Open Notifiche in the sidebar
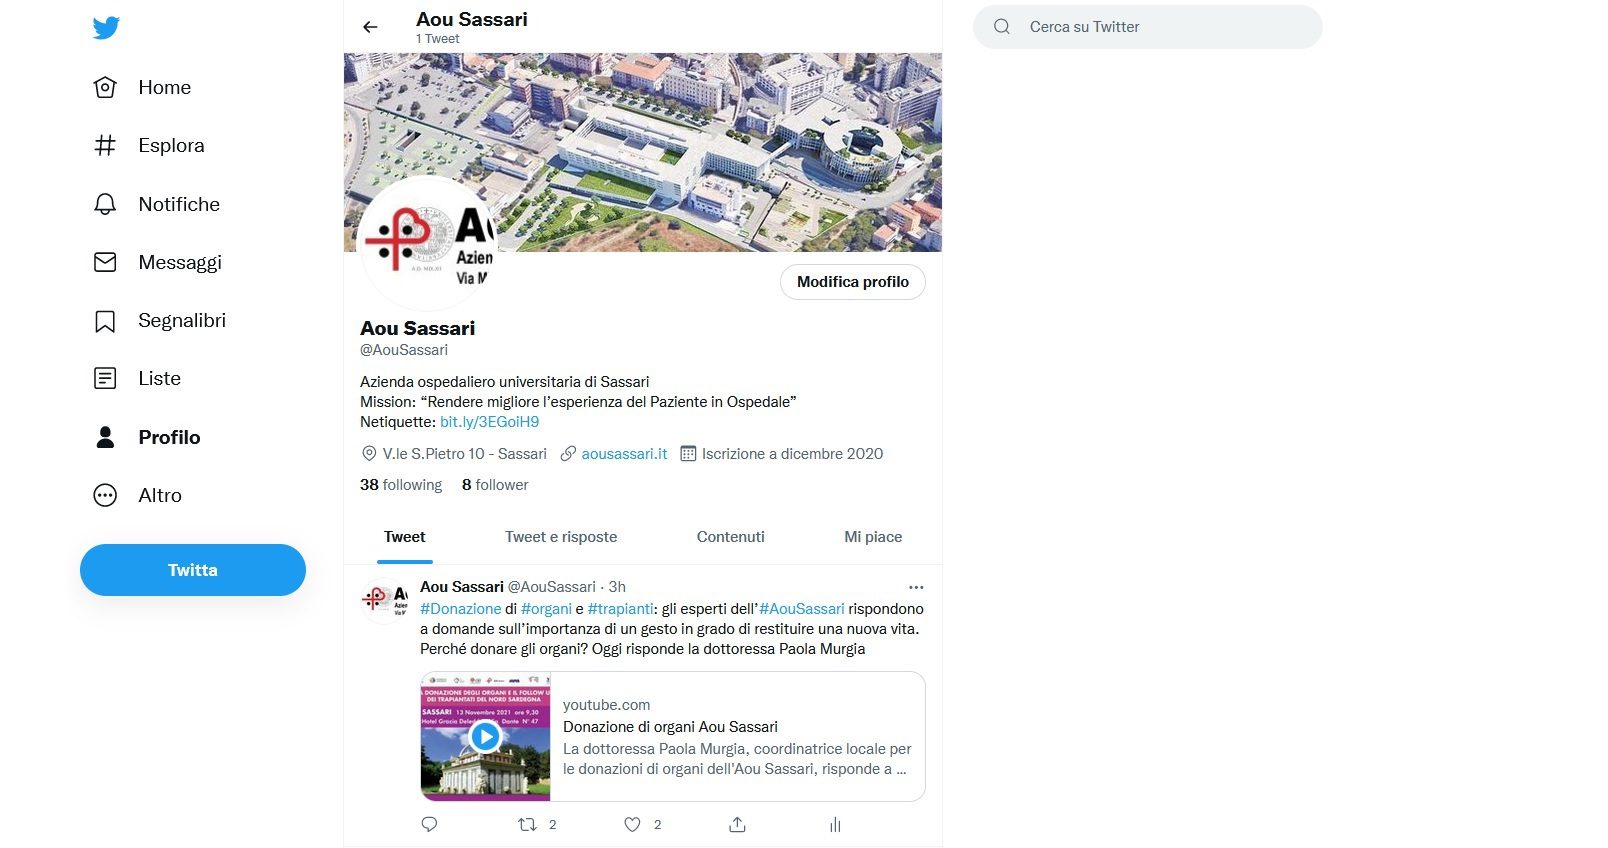This screenshot has width=1608, height=848. click(156, 204)
